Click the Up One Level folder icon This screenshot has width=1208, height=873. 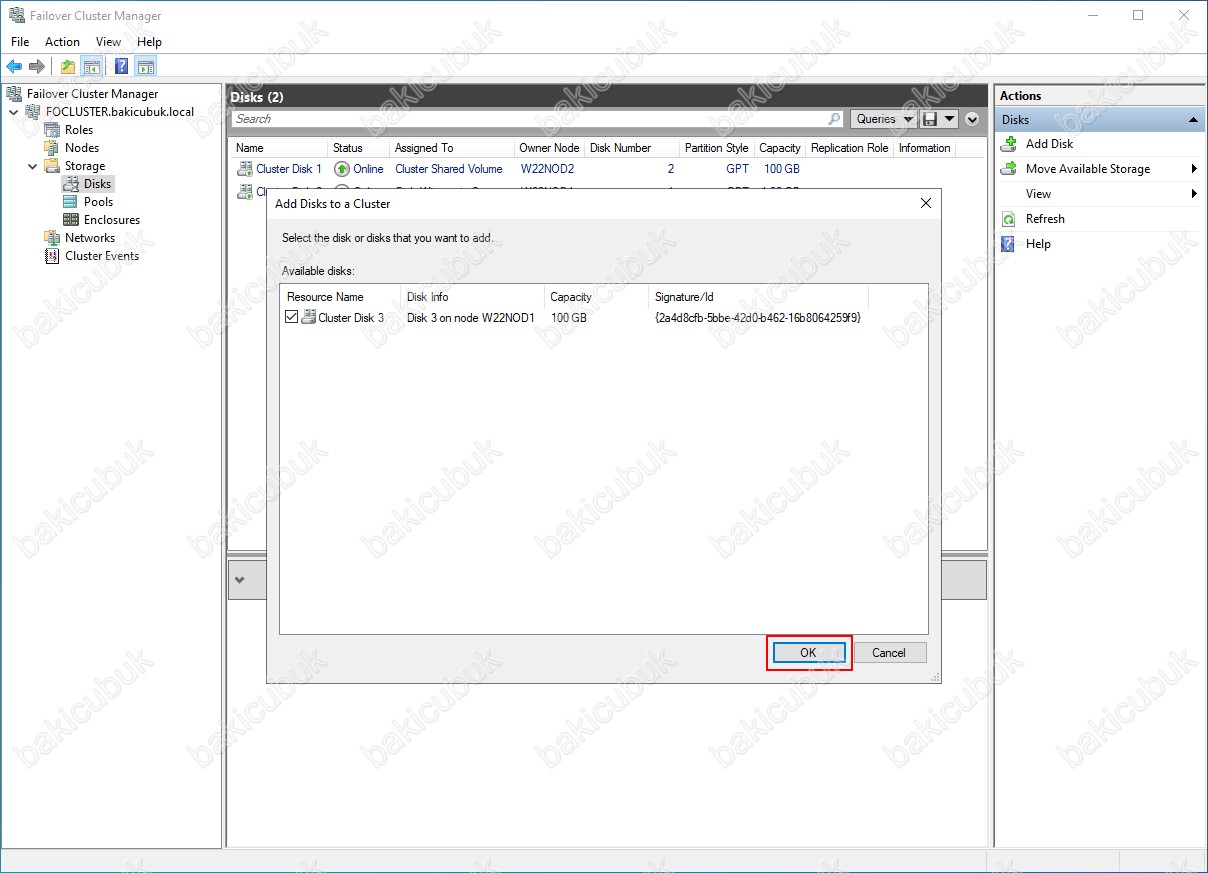point(68,67)
